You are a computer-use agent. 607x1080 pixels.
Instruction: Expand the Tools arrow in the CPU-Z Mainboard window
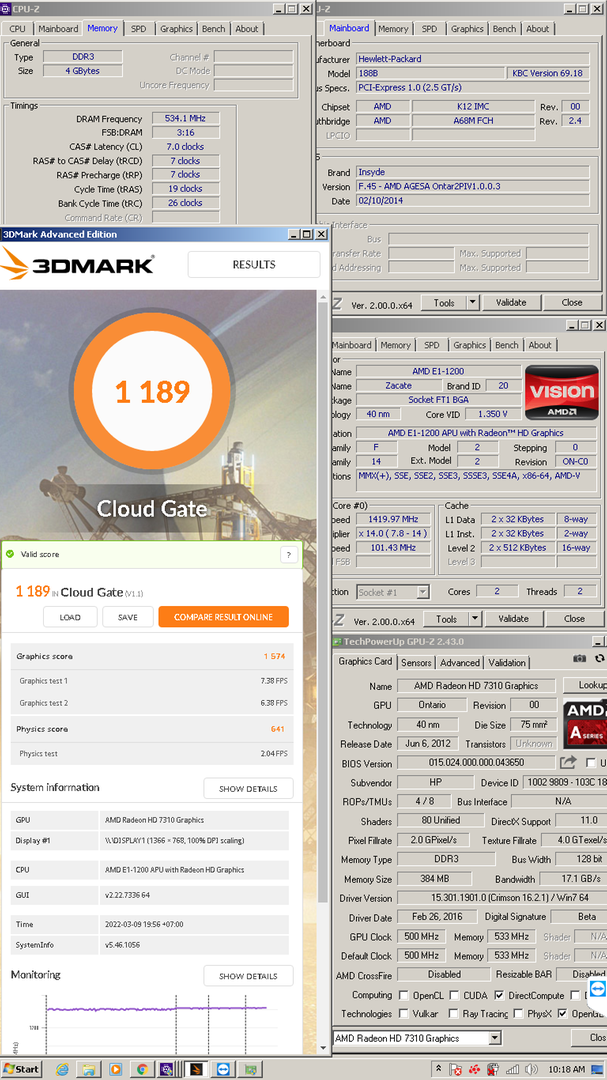[472, 302]
